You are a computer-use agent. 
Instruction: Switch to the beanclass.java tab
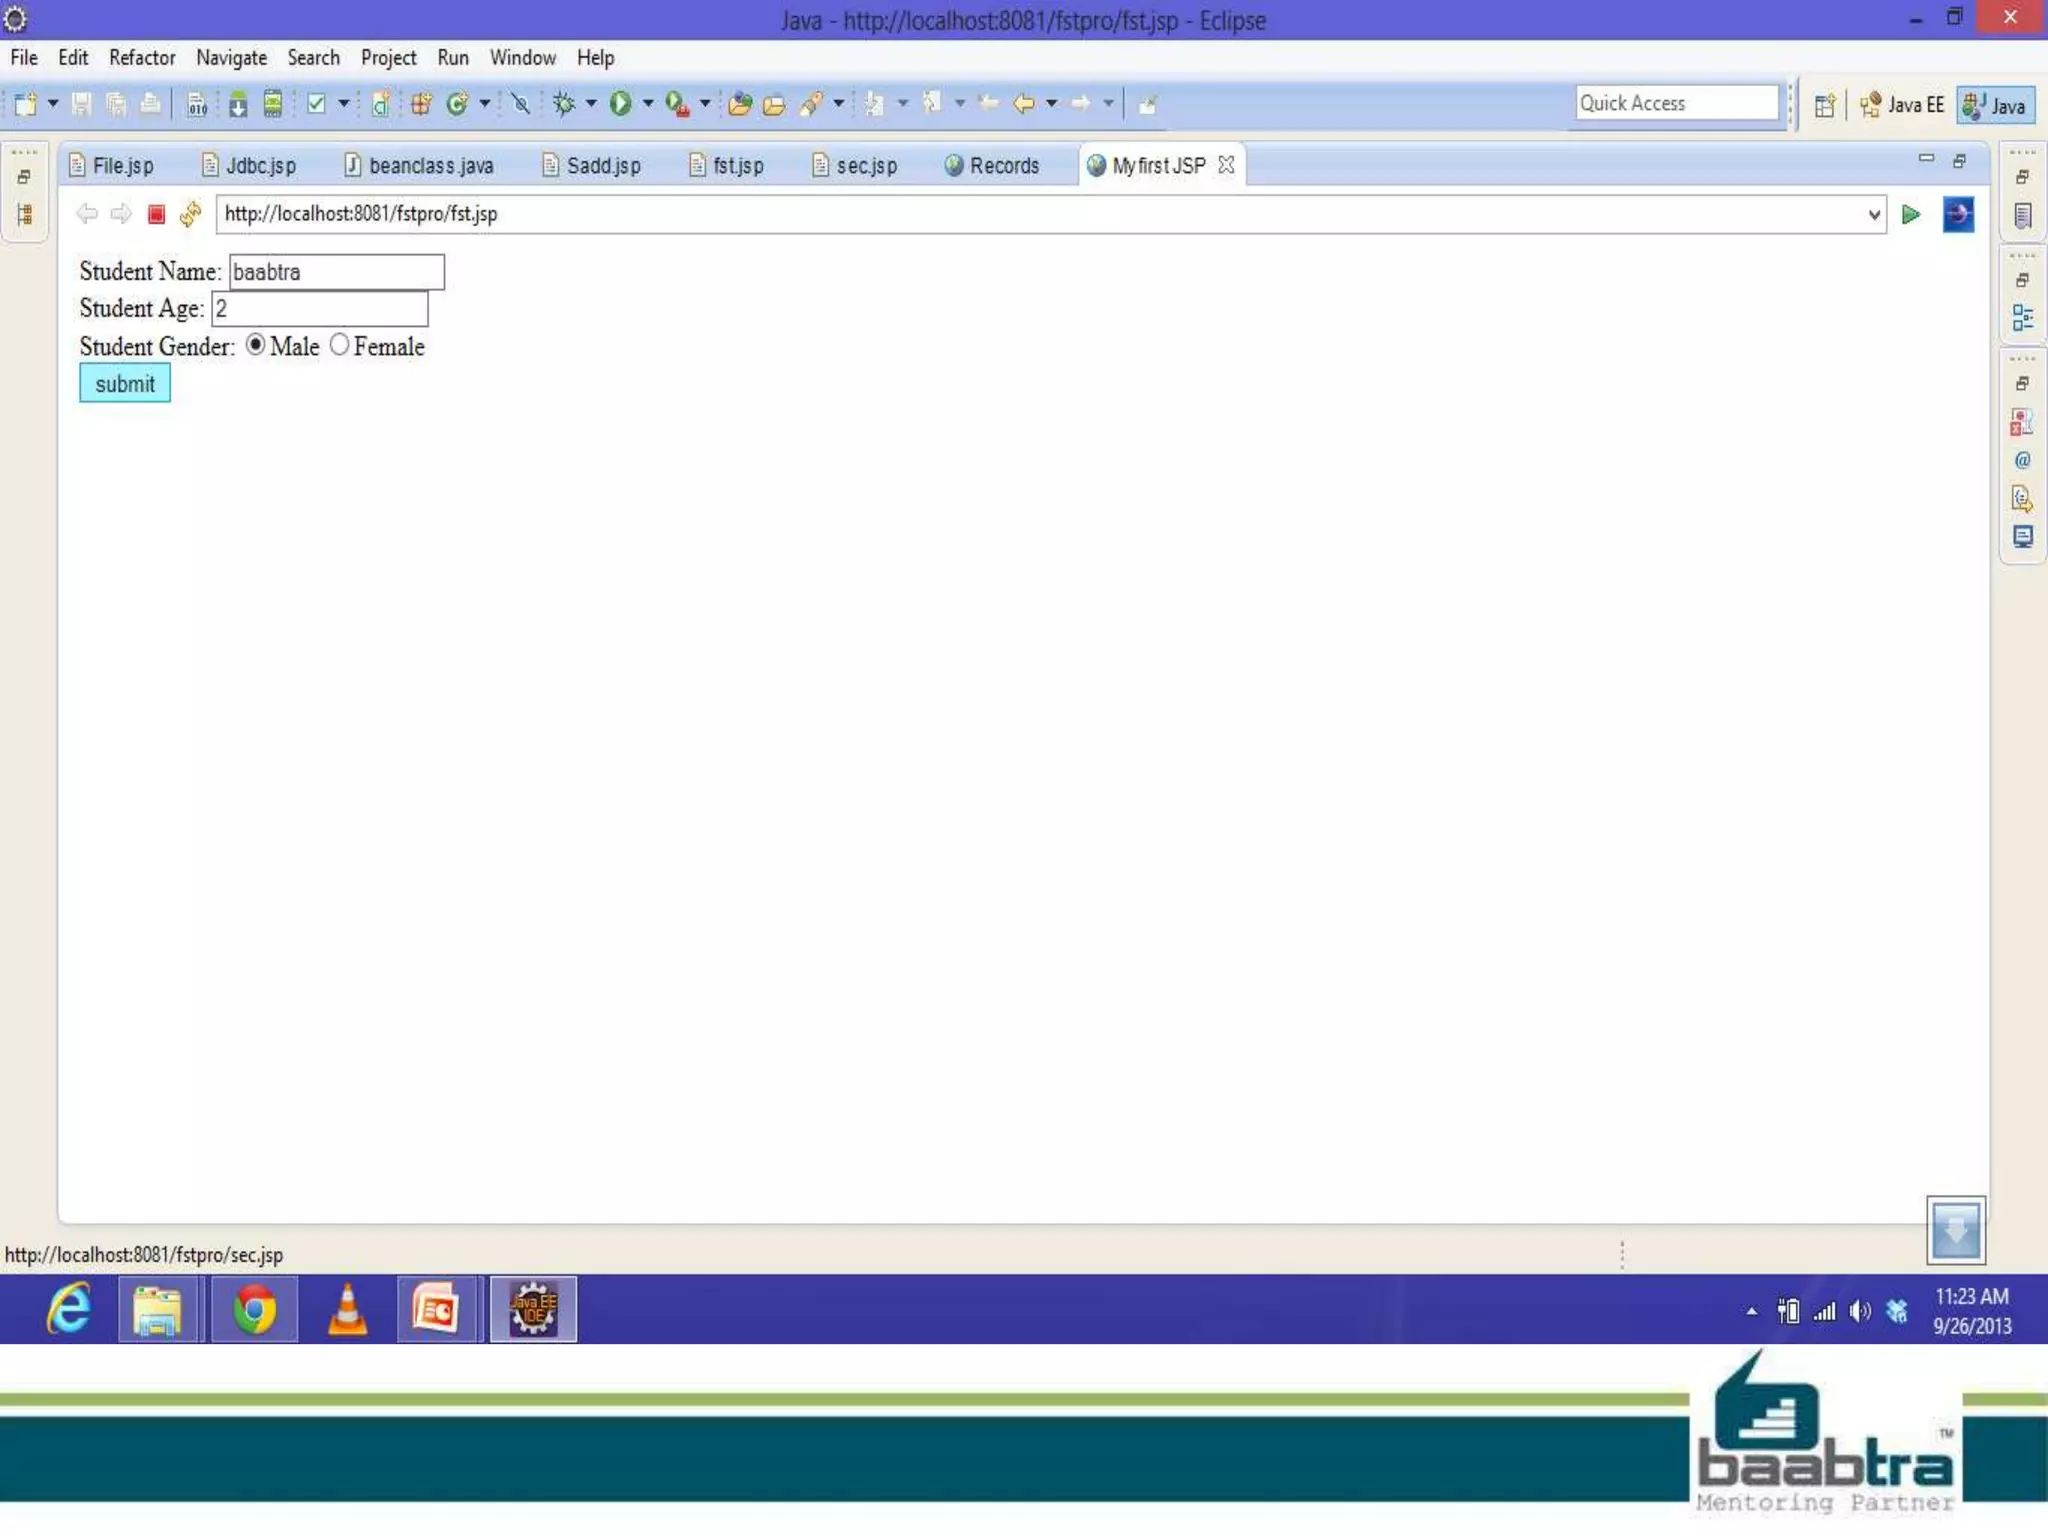pyautogui.click(x=430, y=166)
